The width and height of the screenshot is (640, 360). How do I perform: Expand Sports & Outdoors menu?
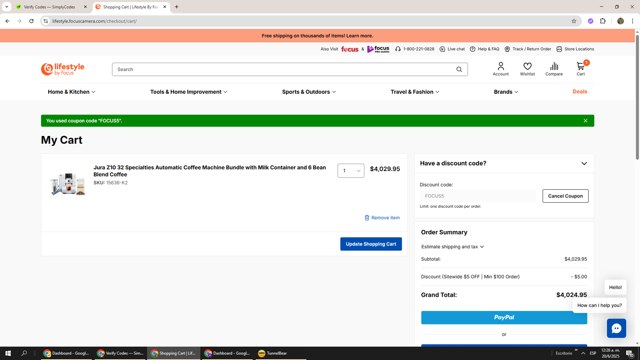[x=309, y=92]
